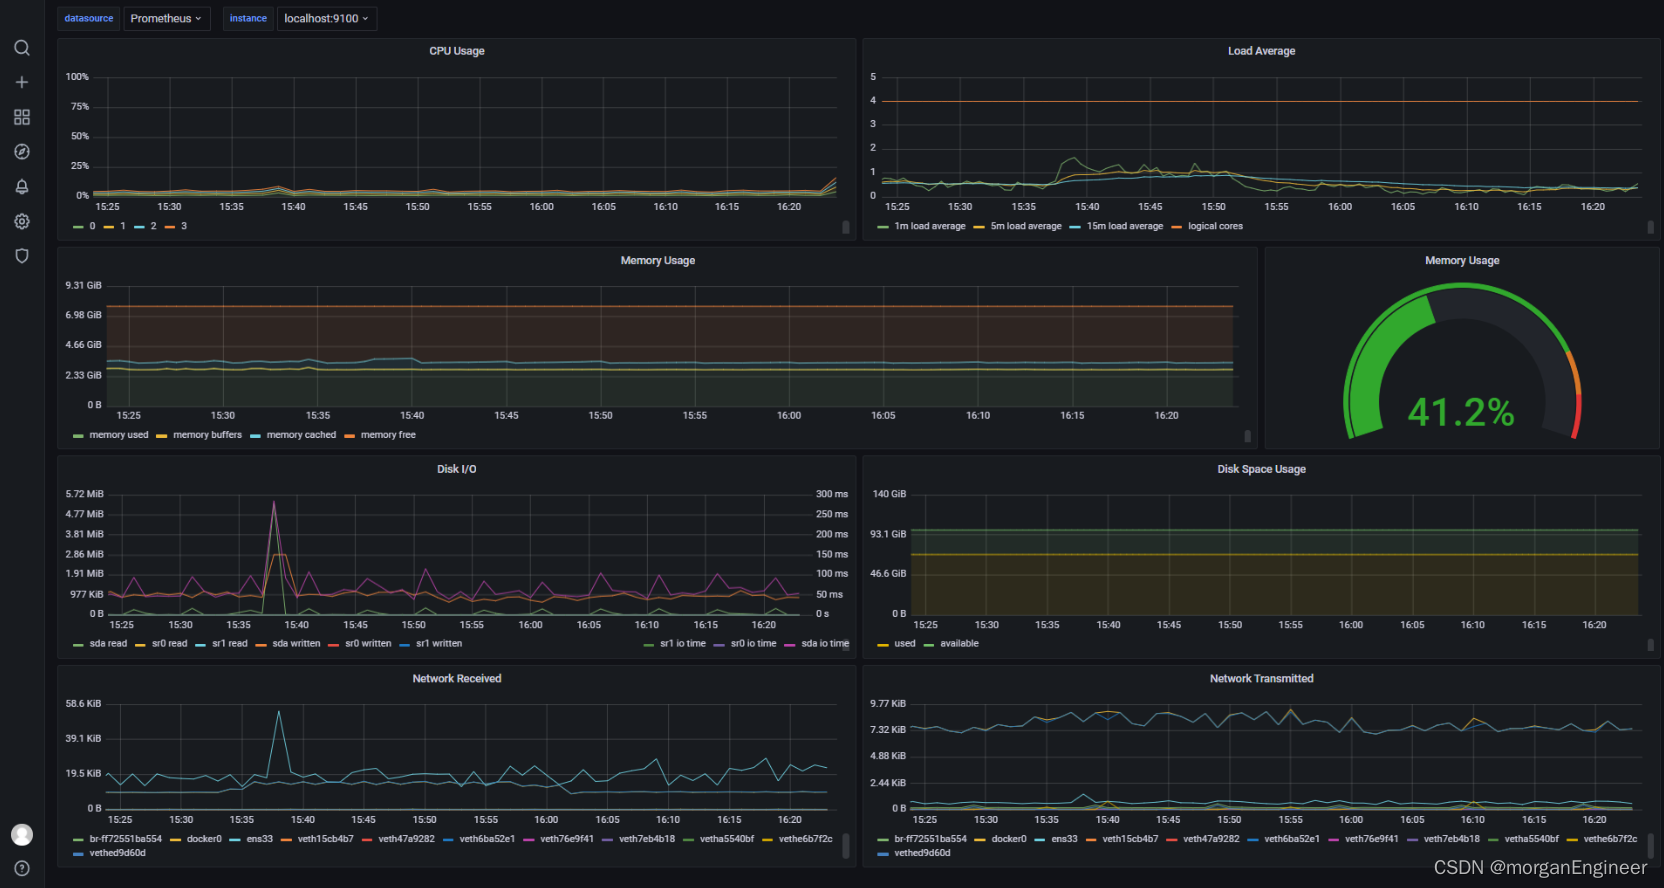The image size is (1664, 888).
Task: Click the instance variable label
Action: coord(248,18)
